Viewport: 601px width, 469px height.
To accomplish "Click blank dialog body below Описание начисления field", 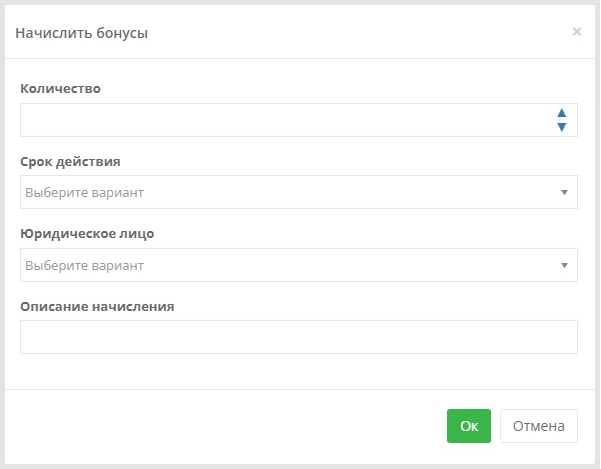I will pyautogui.click(x=299, y=371).
